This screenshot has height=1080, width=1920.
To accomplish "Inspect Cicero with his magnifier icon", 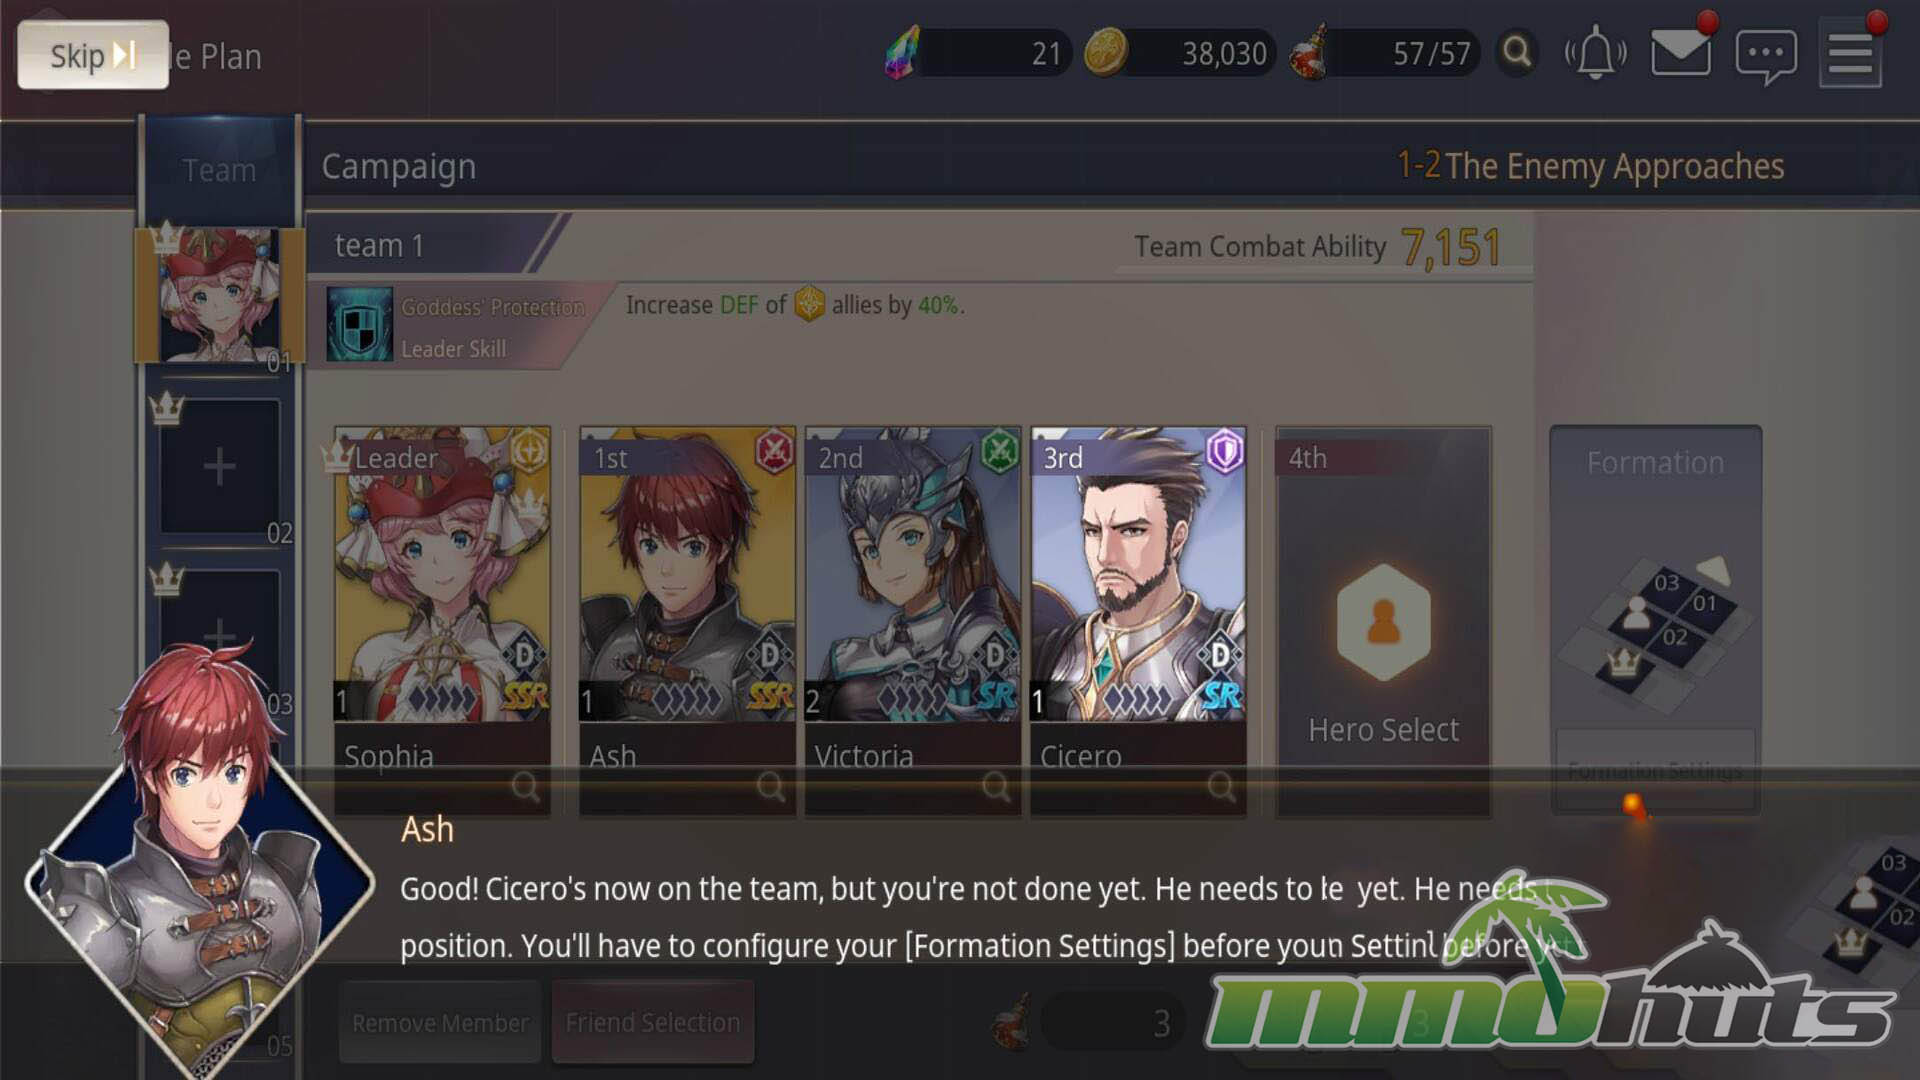I will (1221, 788).
